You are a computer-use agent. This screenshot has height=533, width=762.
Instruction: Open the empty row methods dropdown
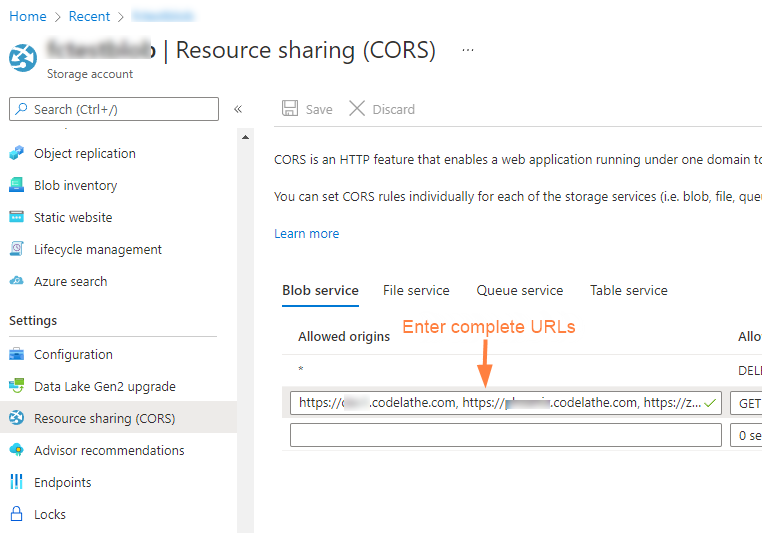(x=746, y=436)
